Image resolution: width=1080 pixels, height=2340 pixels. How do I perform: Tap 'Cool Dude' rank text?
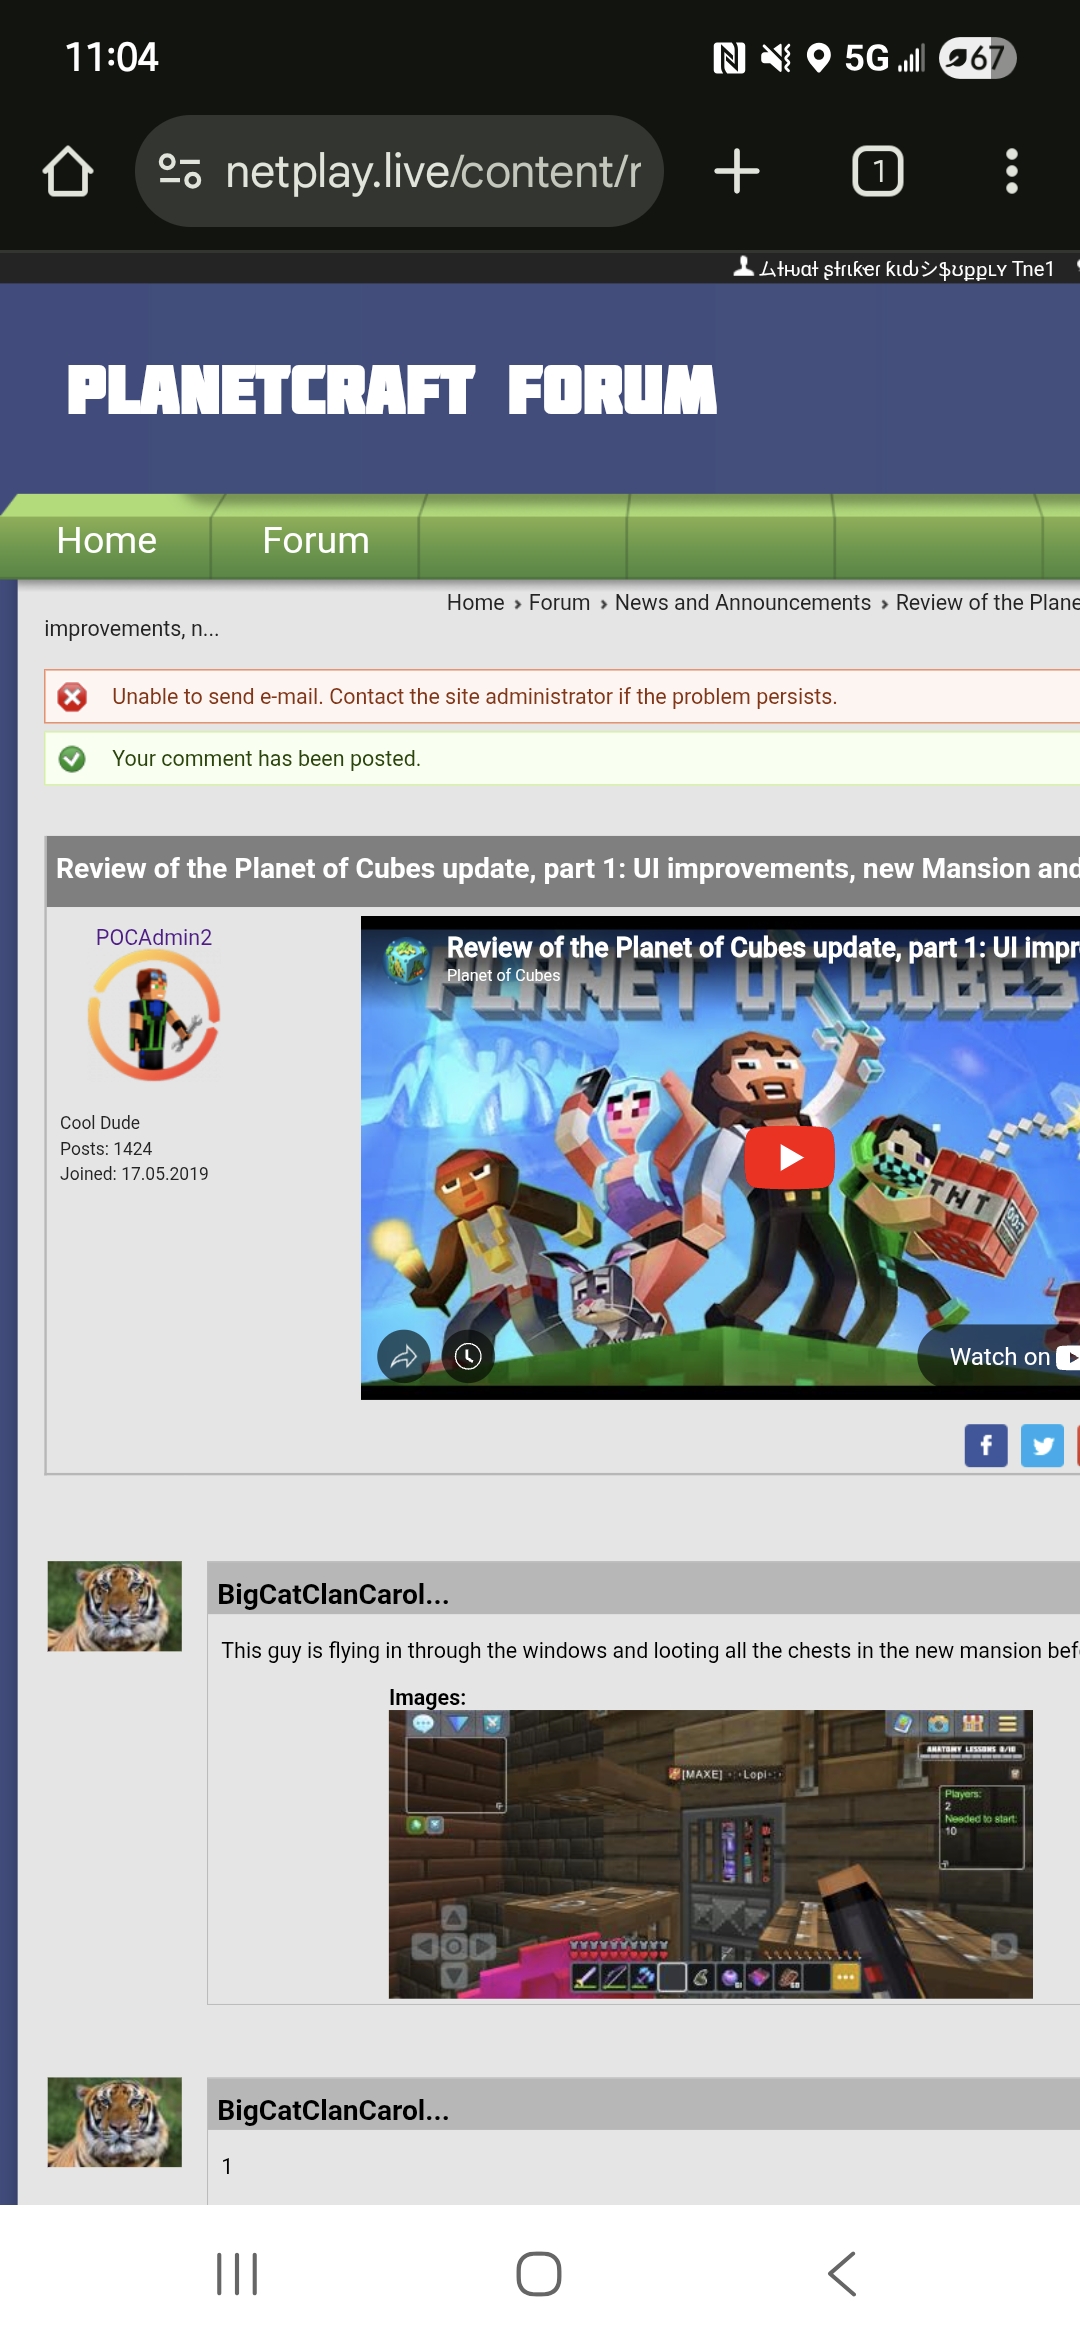(x=100, y=1122)
